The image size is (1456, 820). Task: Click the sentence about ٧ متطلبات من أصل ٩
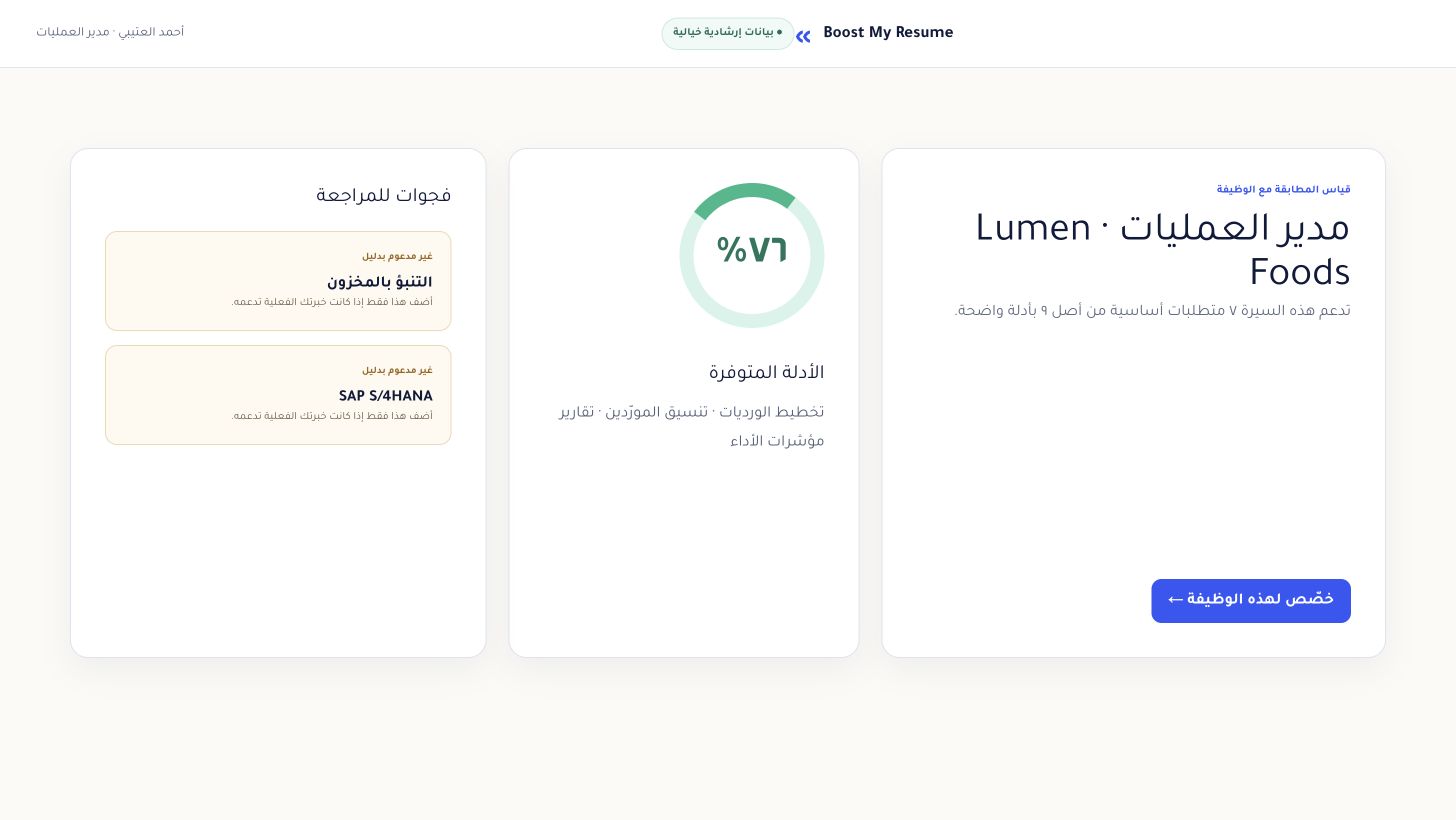[1152, 312]
